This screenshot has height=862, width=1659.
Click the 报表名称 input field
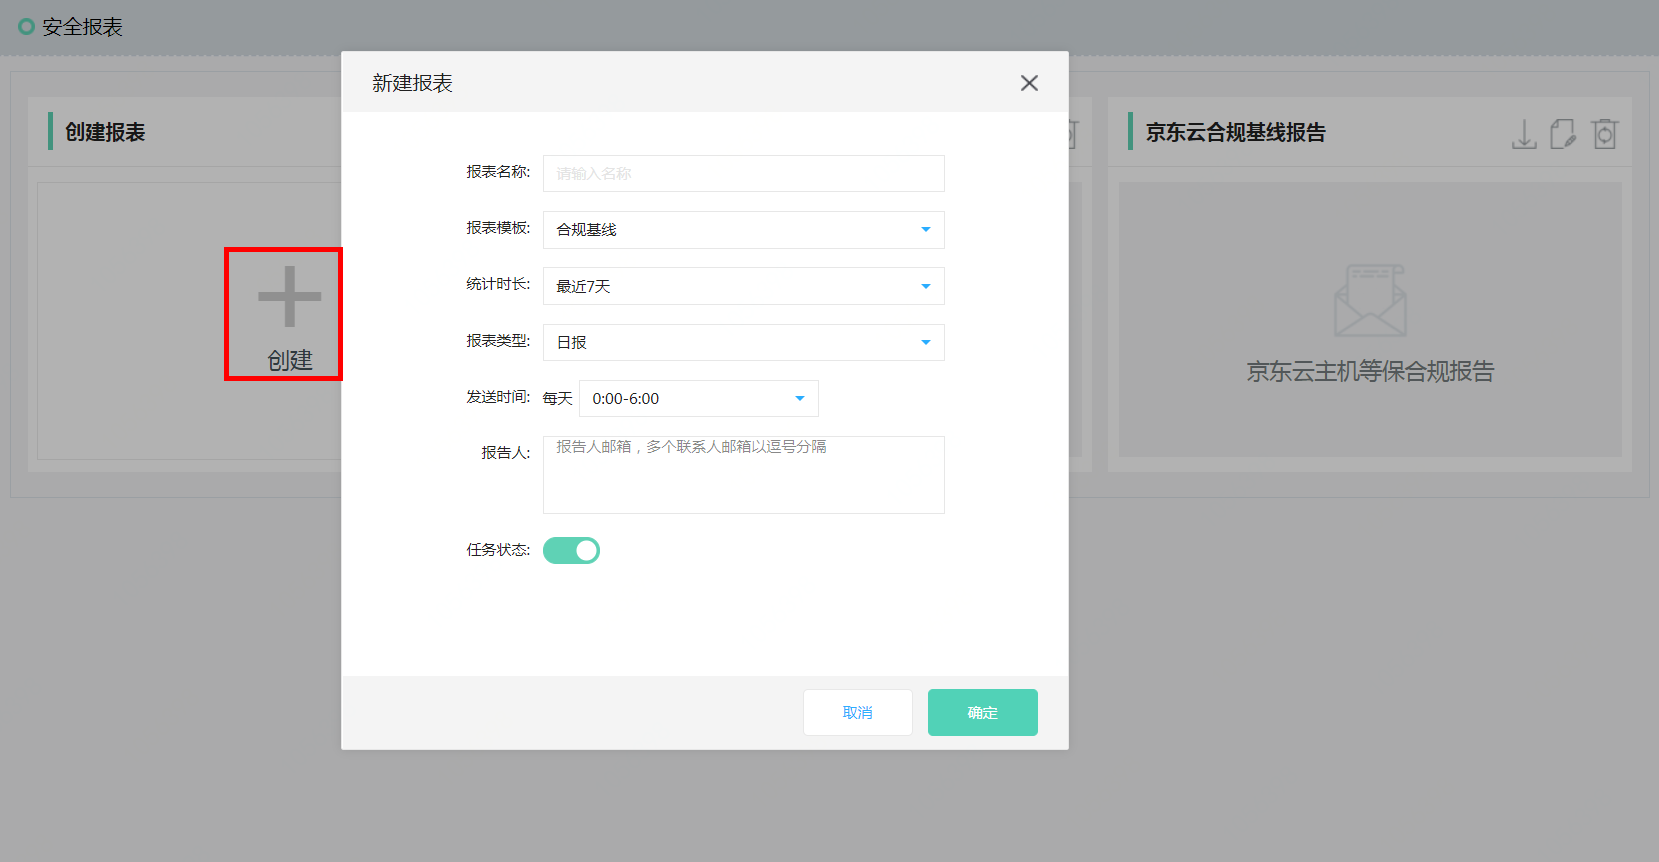[744, 173]
